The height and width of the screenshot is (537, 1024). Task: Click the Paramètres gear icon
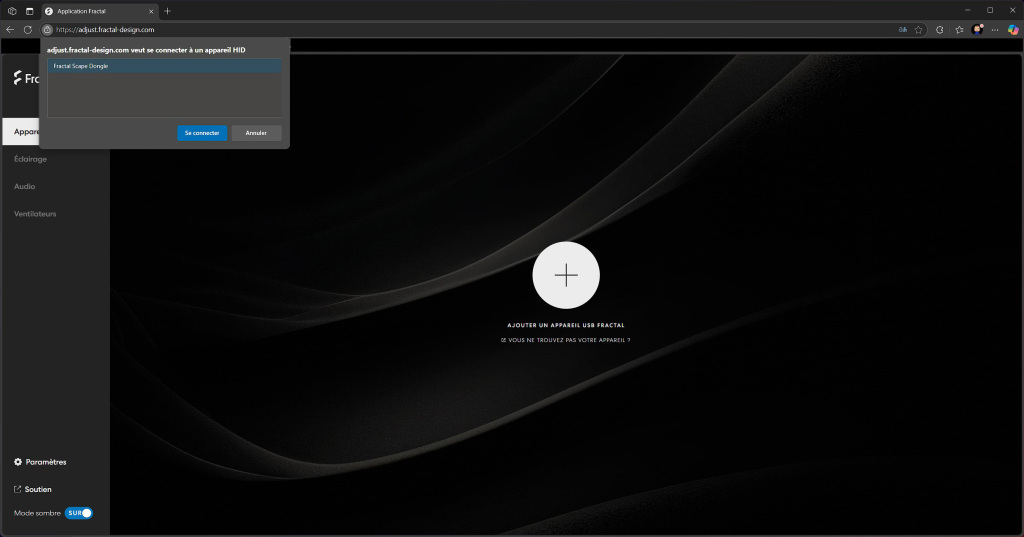coord(18,462)
